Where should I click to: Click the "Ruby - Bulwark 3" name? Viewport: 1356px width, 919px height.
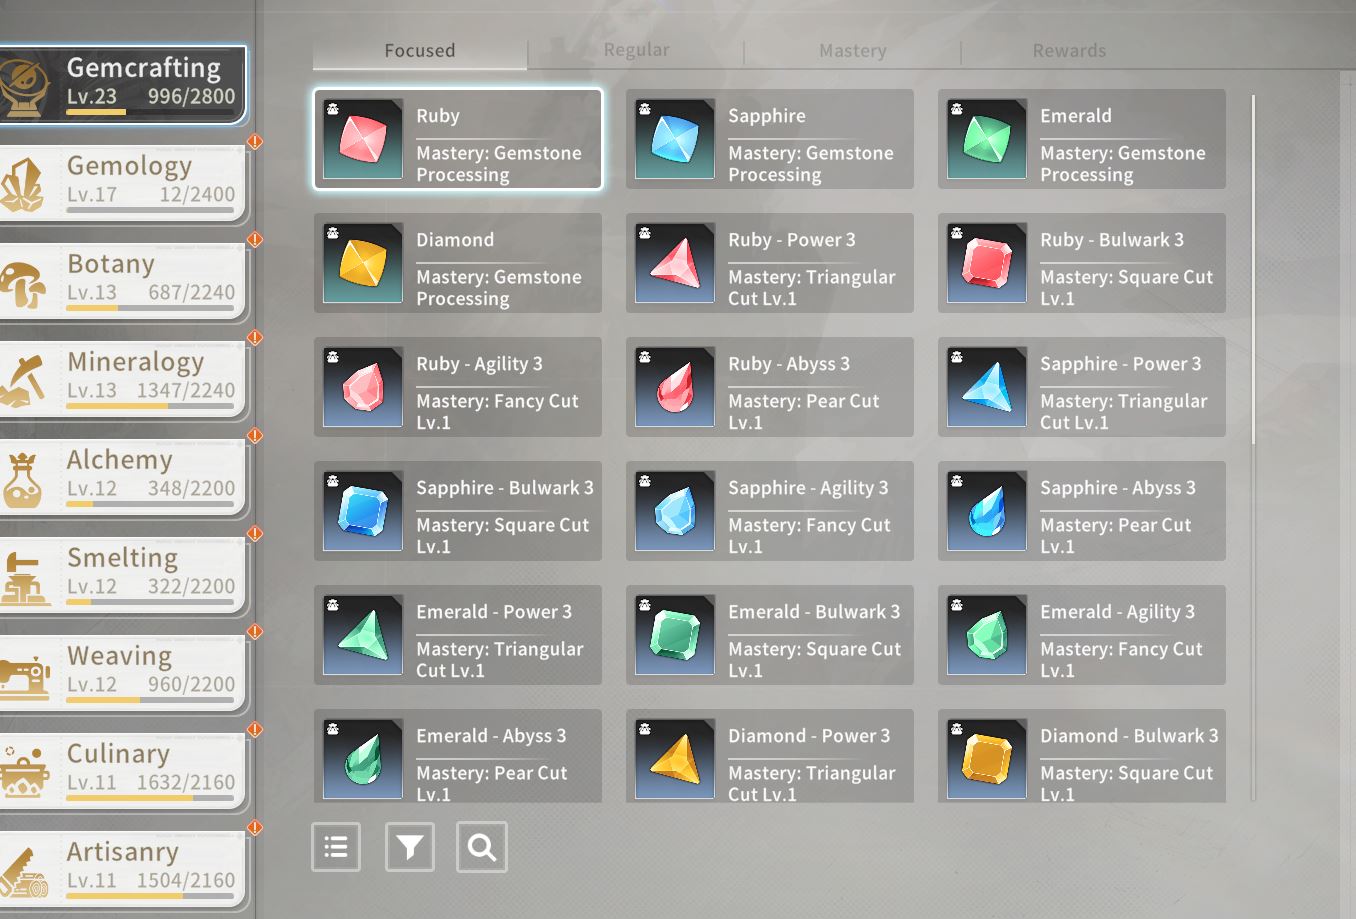point(1112,240)
